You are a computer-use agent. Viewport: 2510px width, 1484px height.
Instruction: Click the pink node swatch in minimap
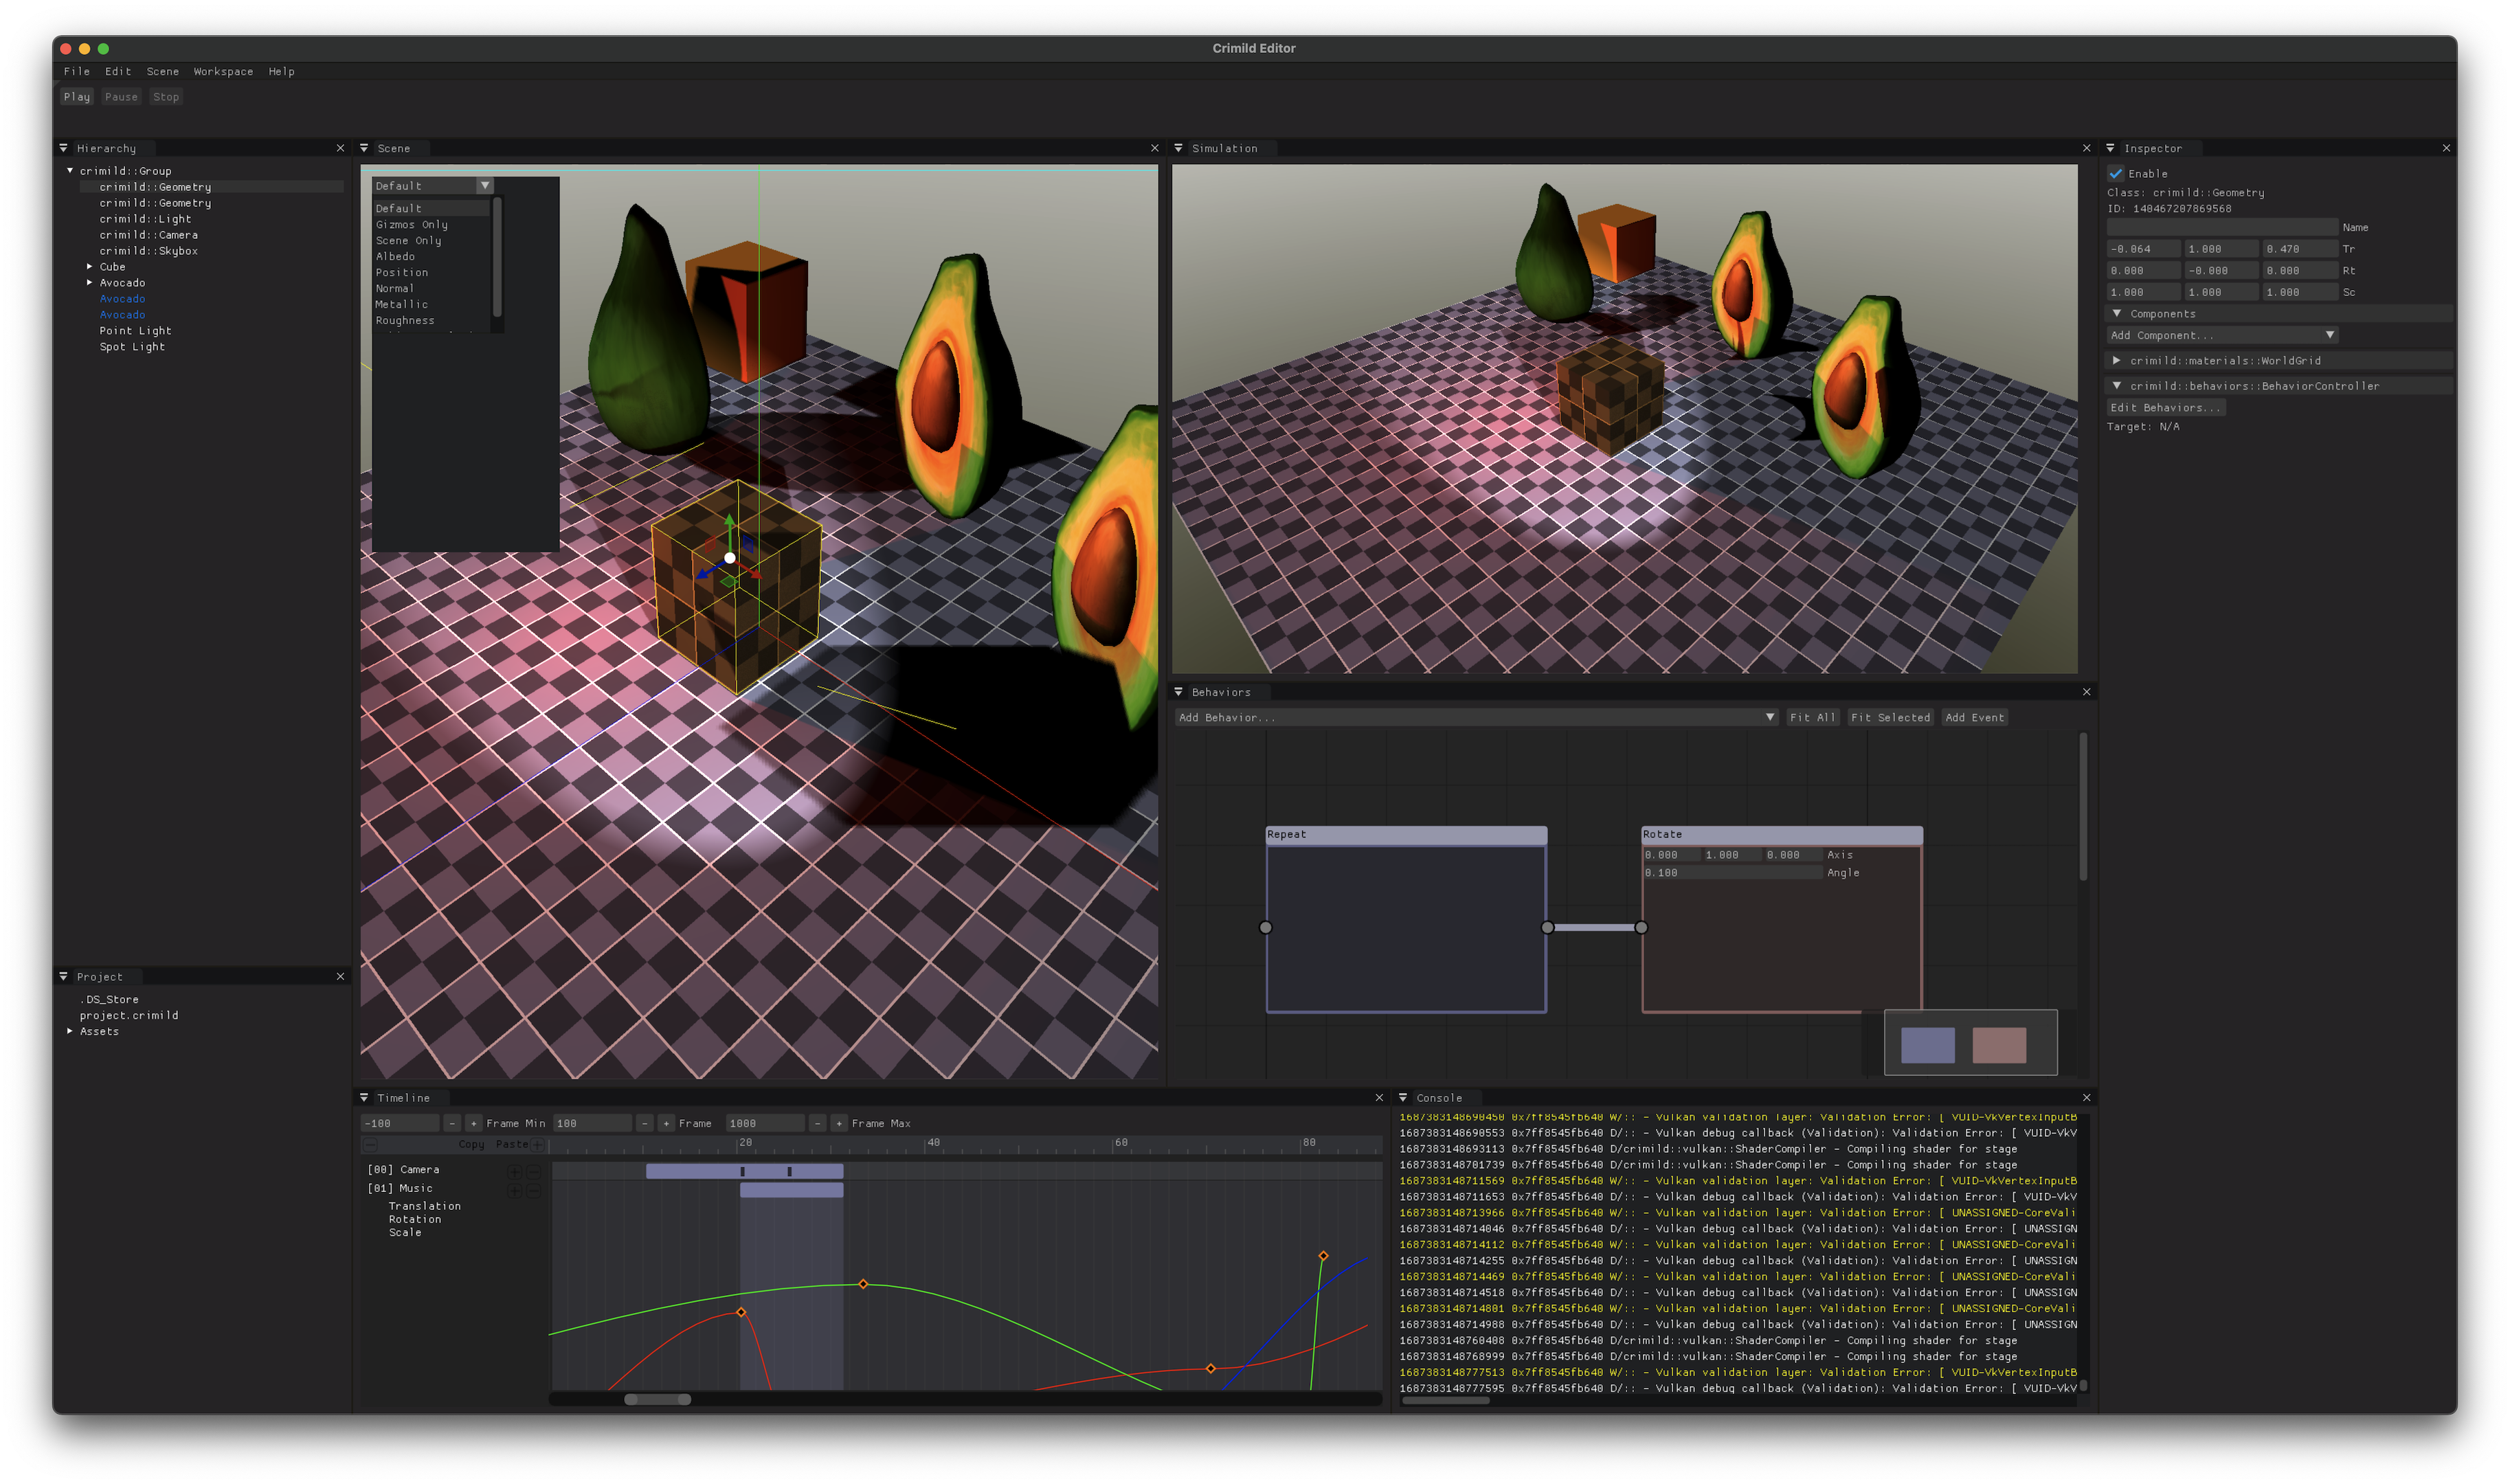[x=1999, y=1046]
